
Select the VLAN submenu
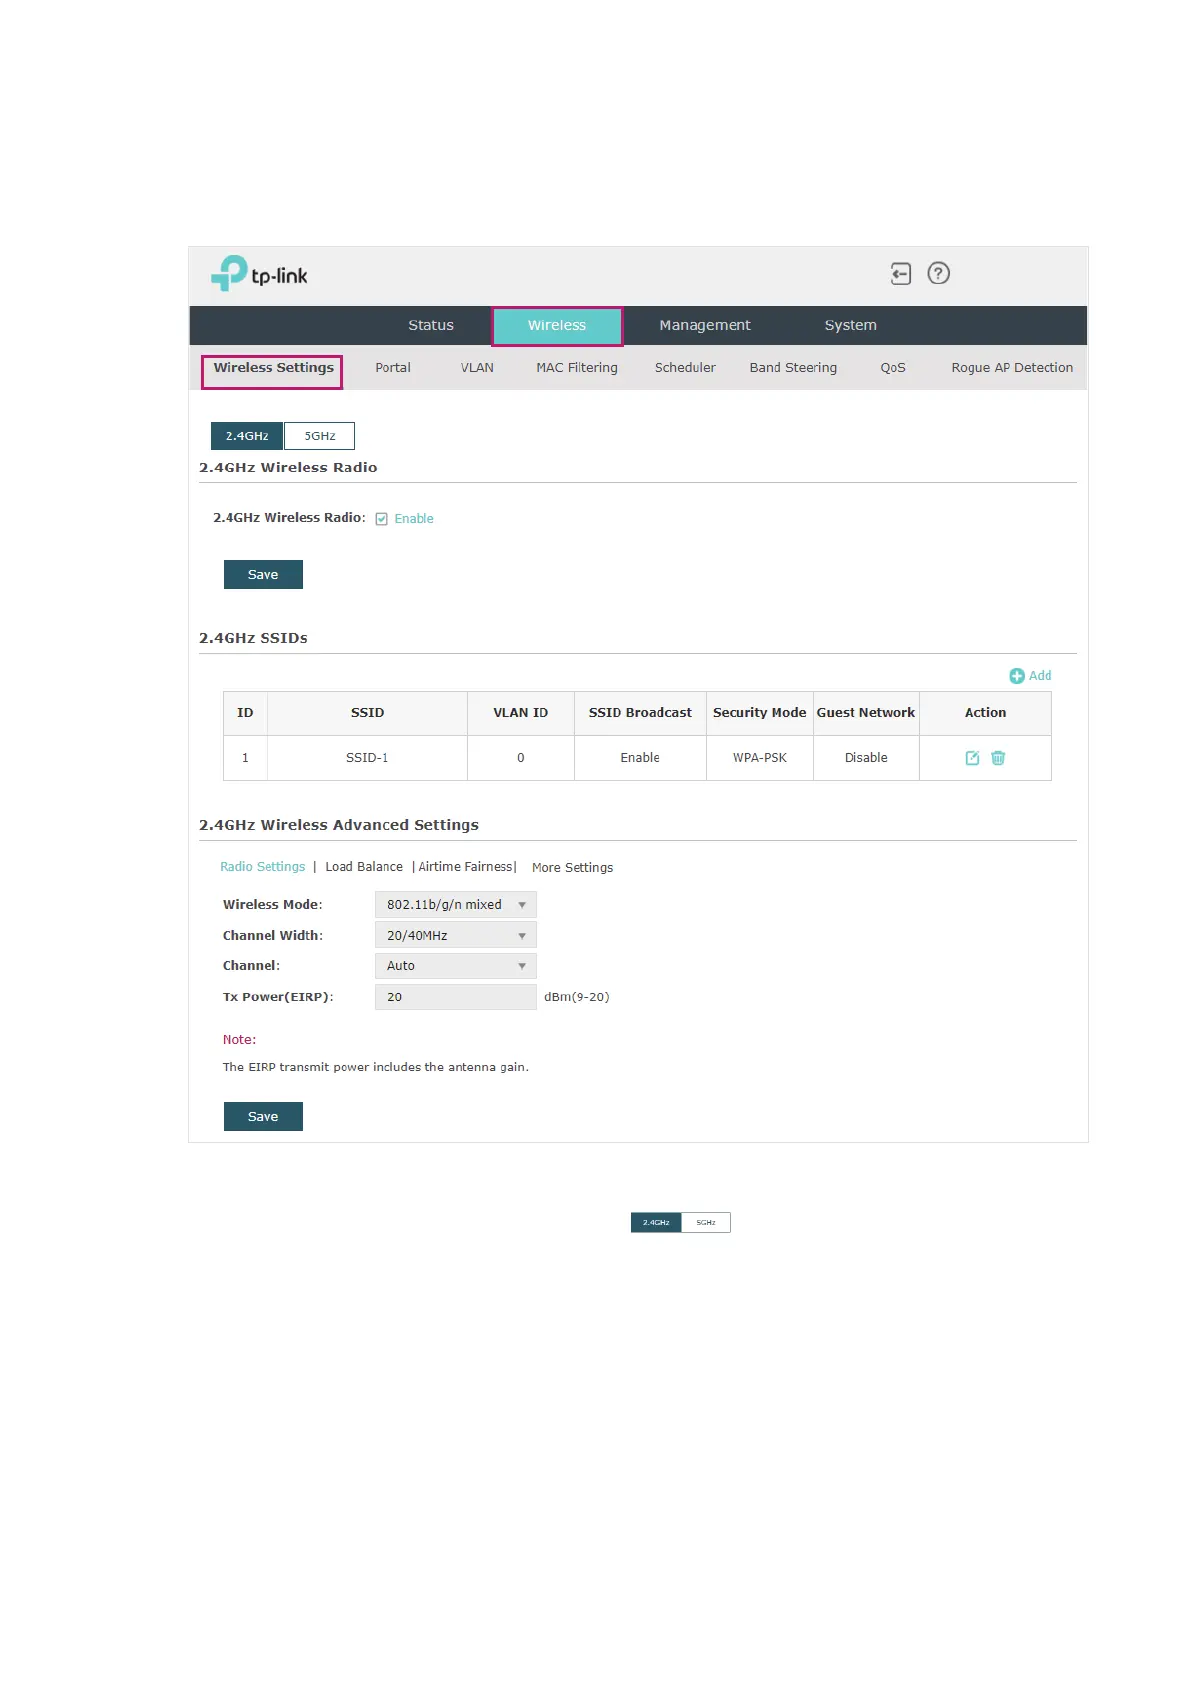pos(477,368)
